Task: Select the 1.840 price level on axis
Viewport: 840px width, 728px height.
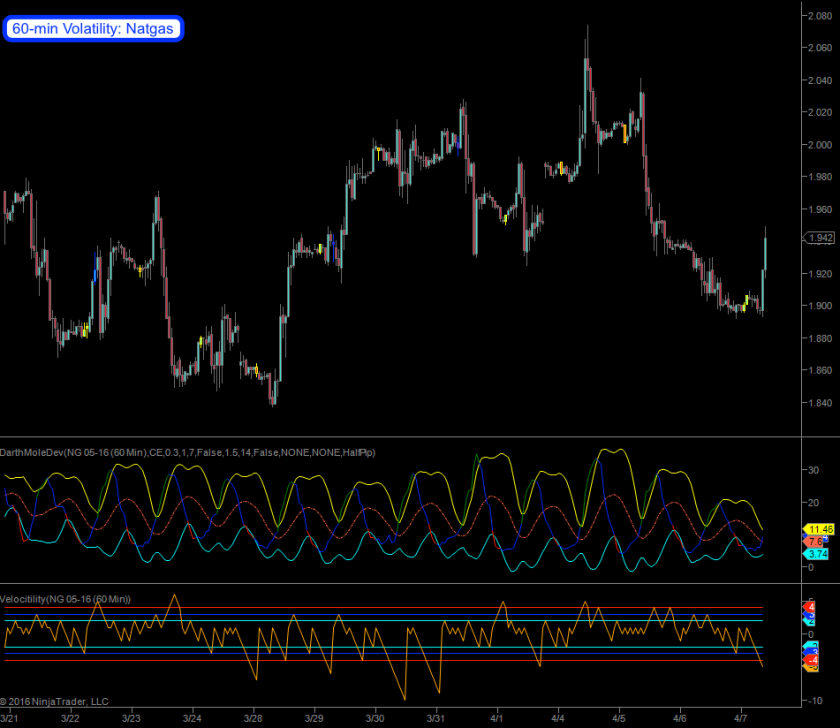Action: click(x=819, y=403)
